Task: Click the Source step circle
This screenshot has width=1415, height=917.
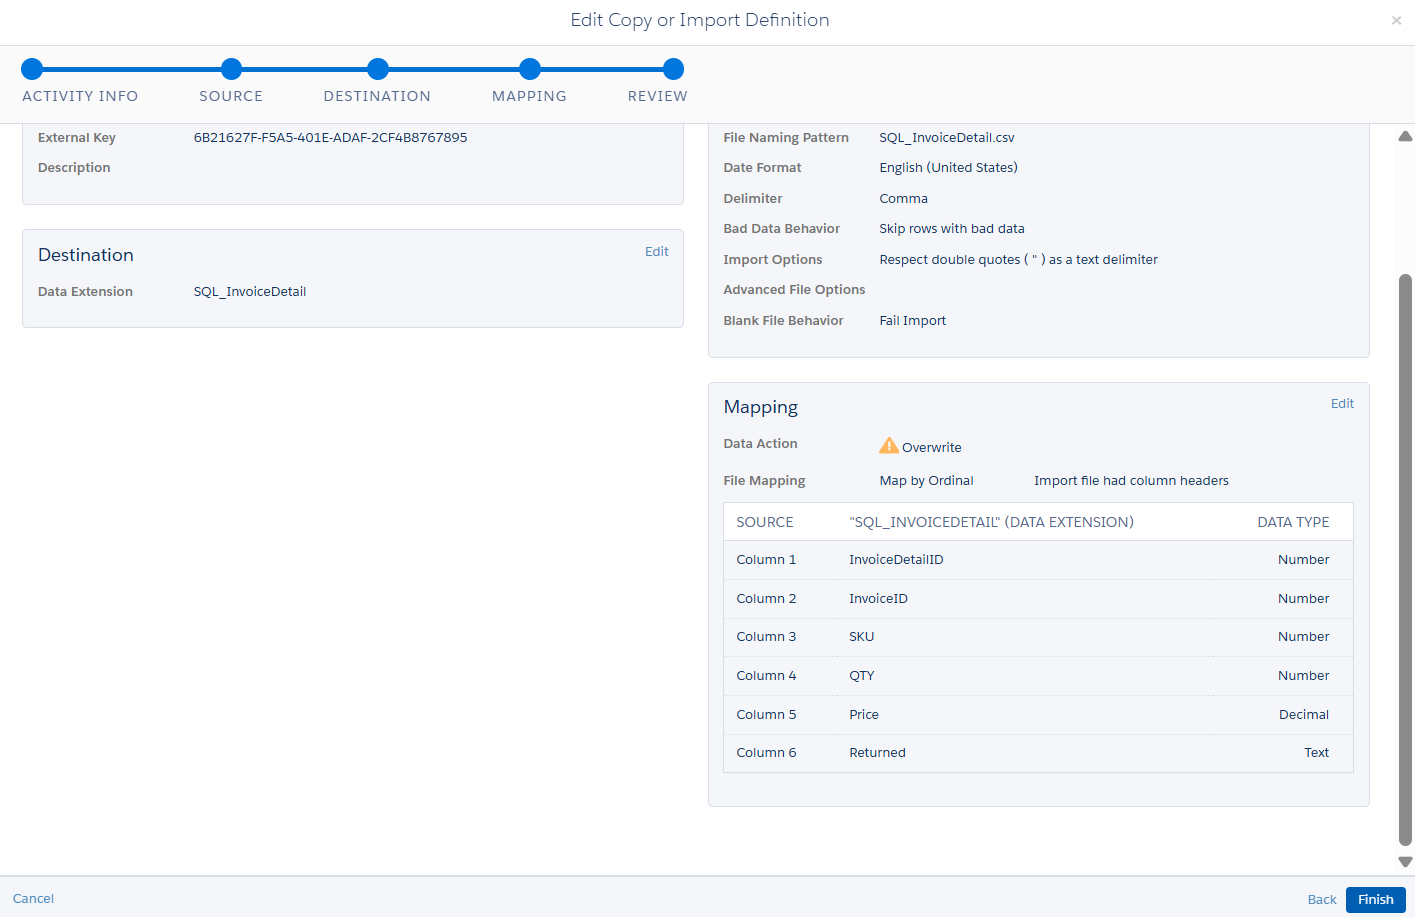Action: (231, 69)
